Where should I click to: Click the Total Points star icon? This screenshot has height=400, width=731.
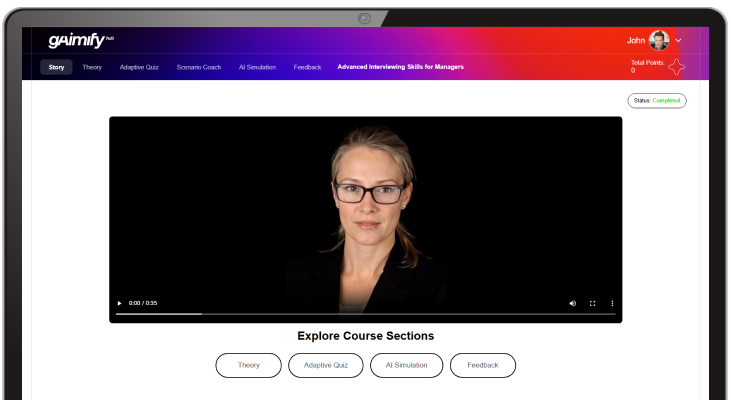[676, 67]
